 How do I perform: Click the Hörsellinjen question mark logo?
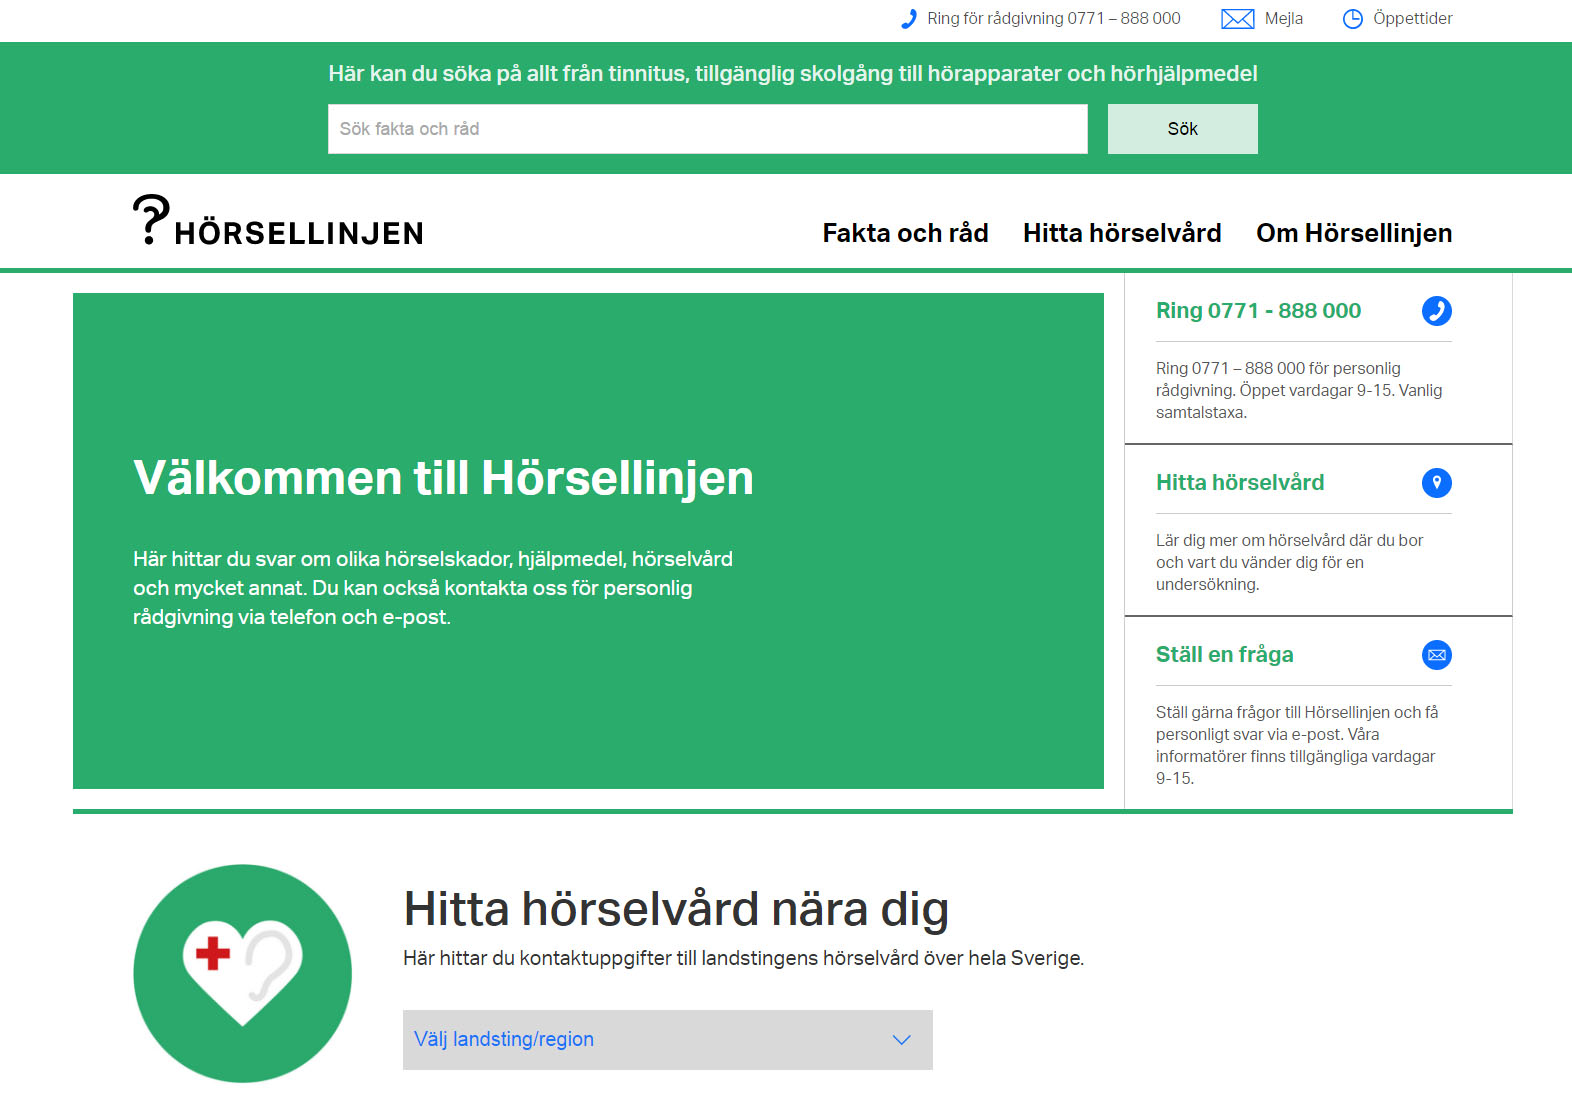click(278, 221)
